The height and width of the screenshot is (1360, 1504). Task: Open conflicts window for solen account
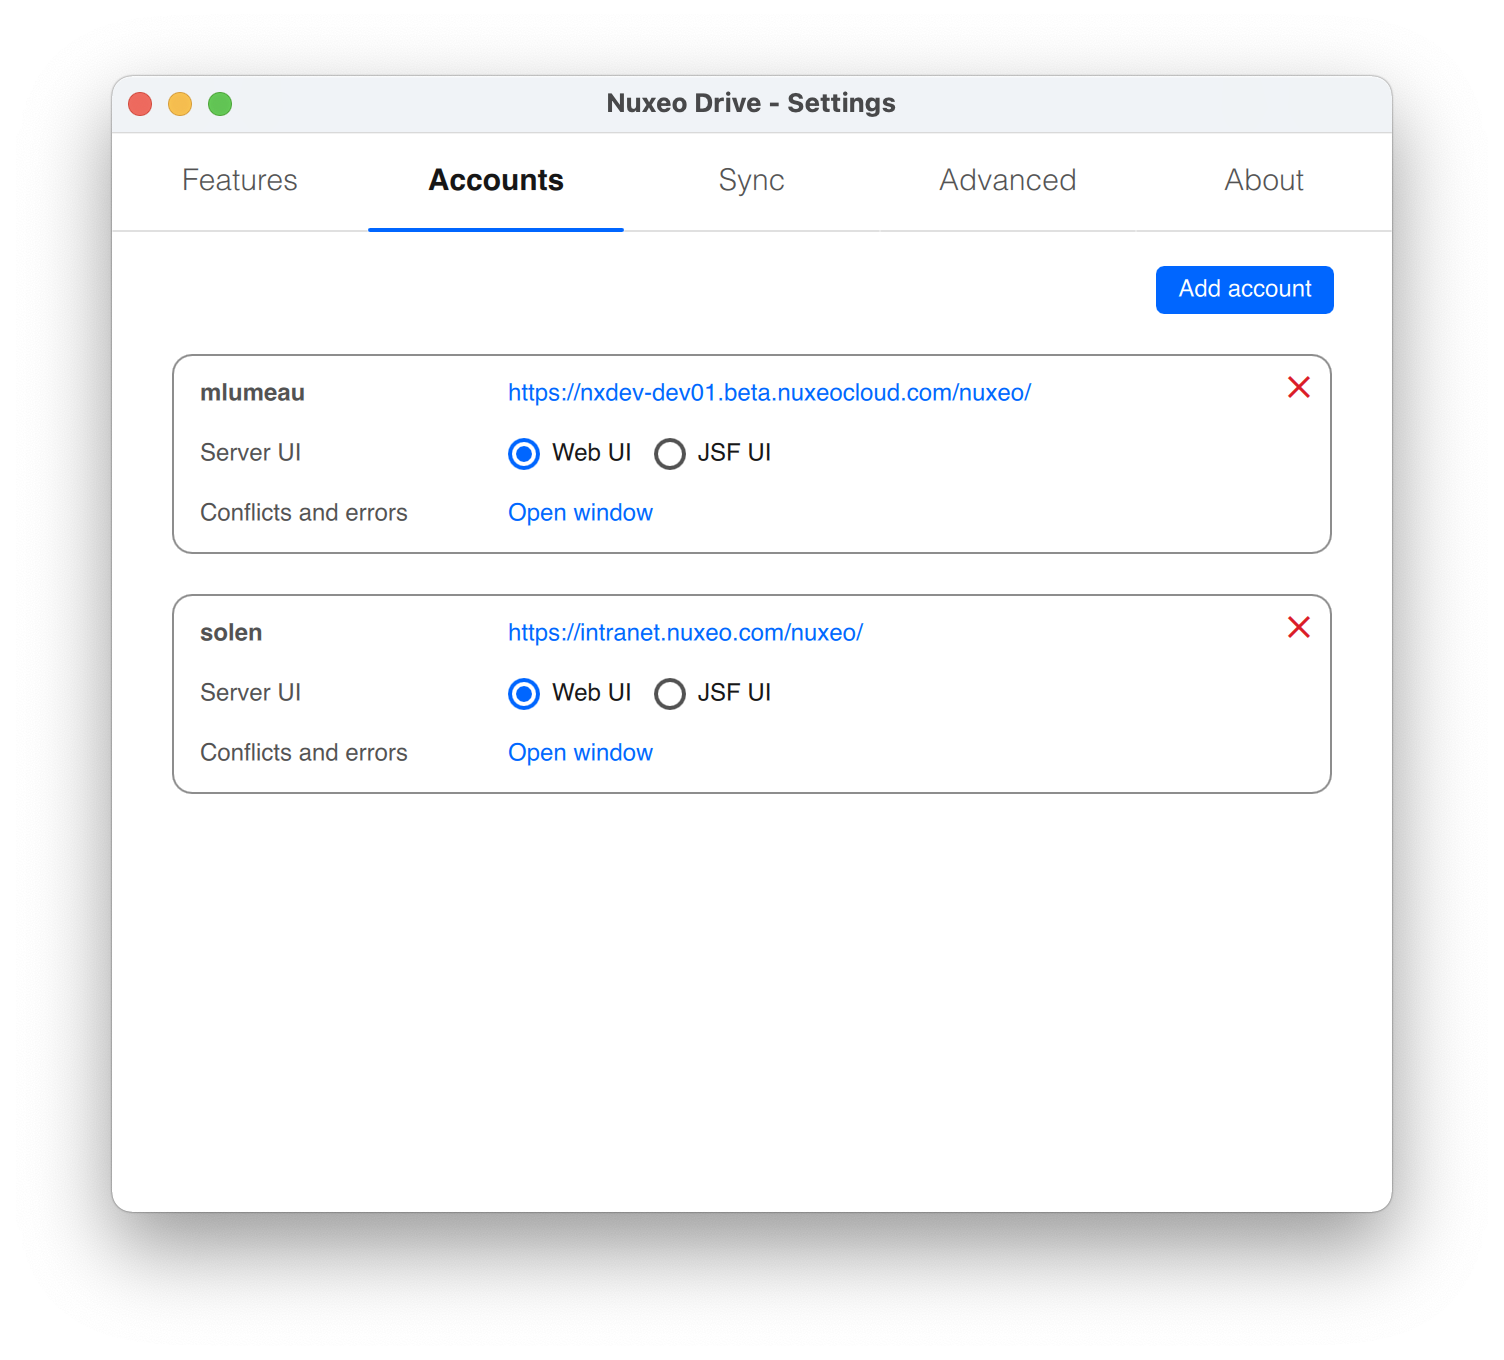click(580, 753)
